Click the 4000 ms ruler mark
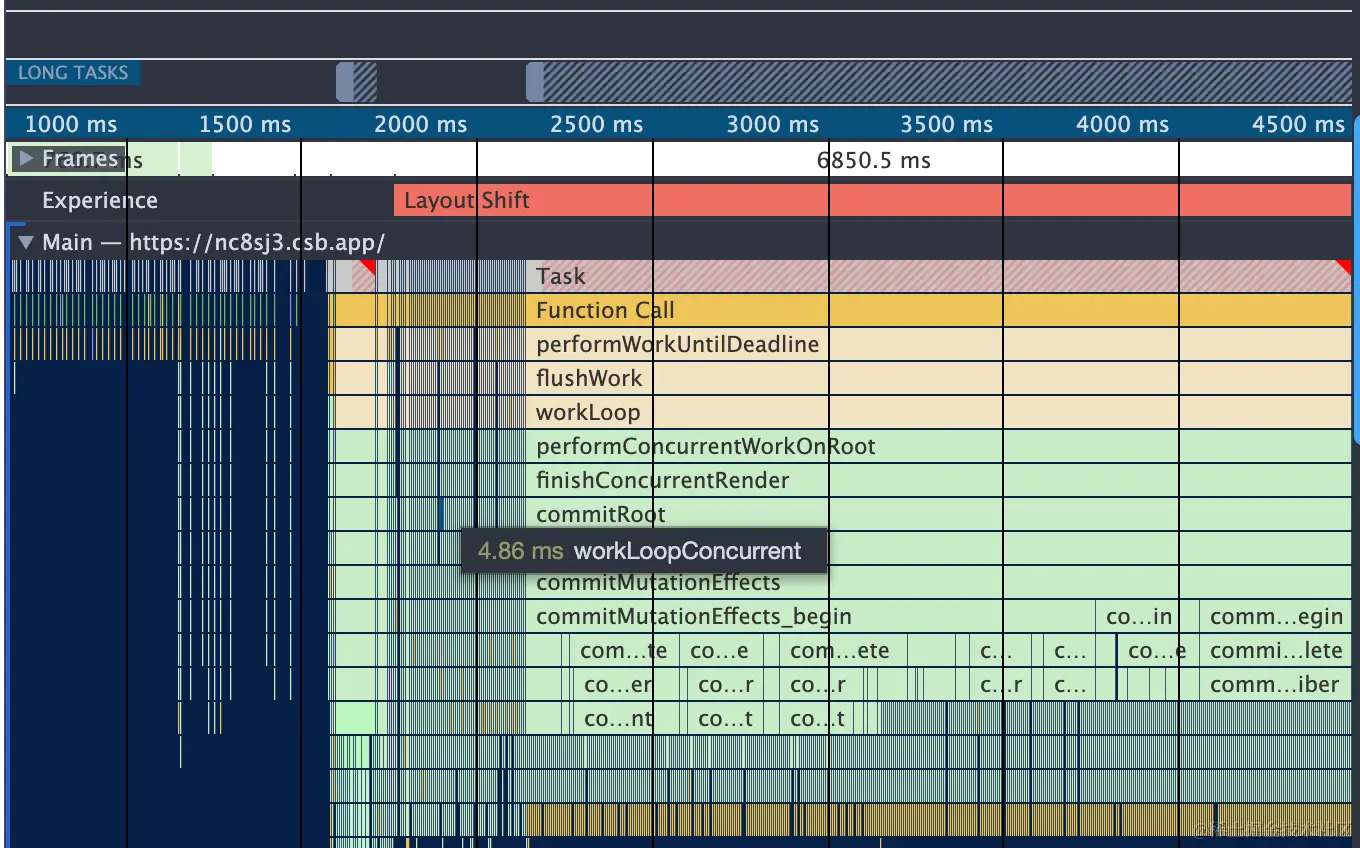The width and height of the screenshot is (1360, 848). coord(1123,124)
